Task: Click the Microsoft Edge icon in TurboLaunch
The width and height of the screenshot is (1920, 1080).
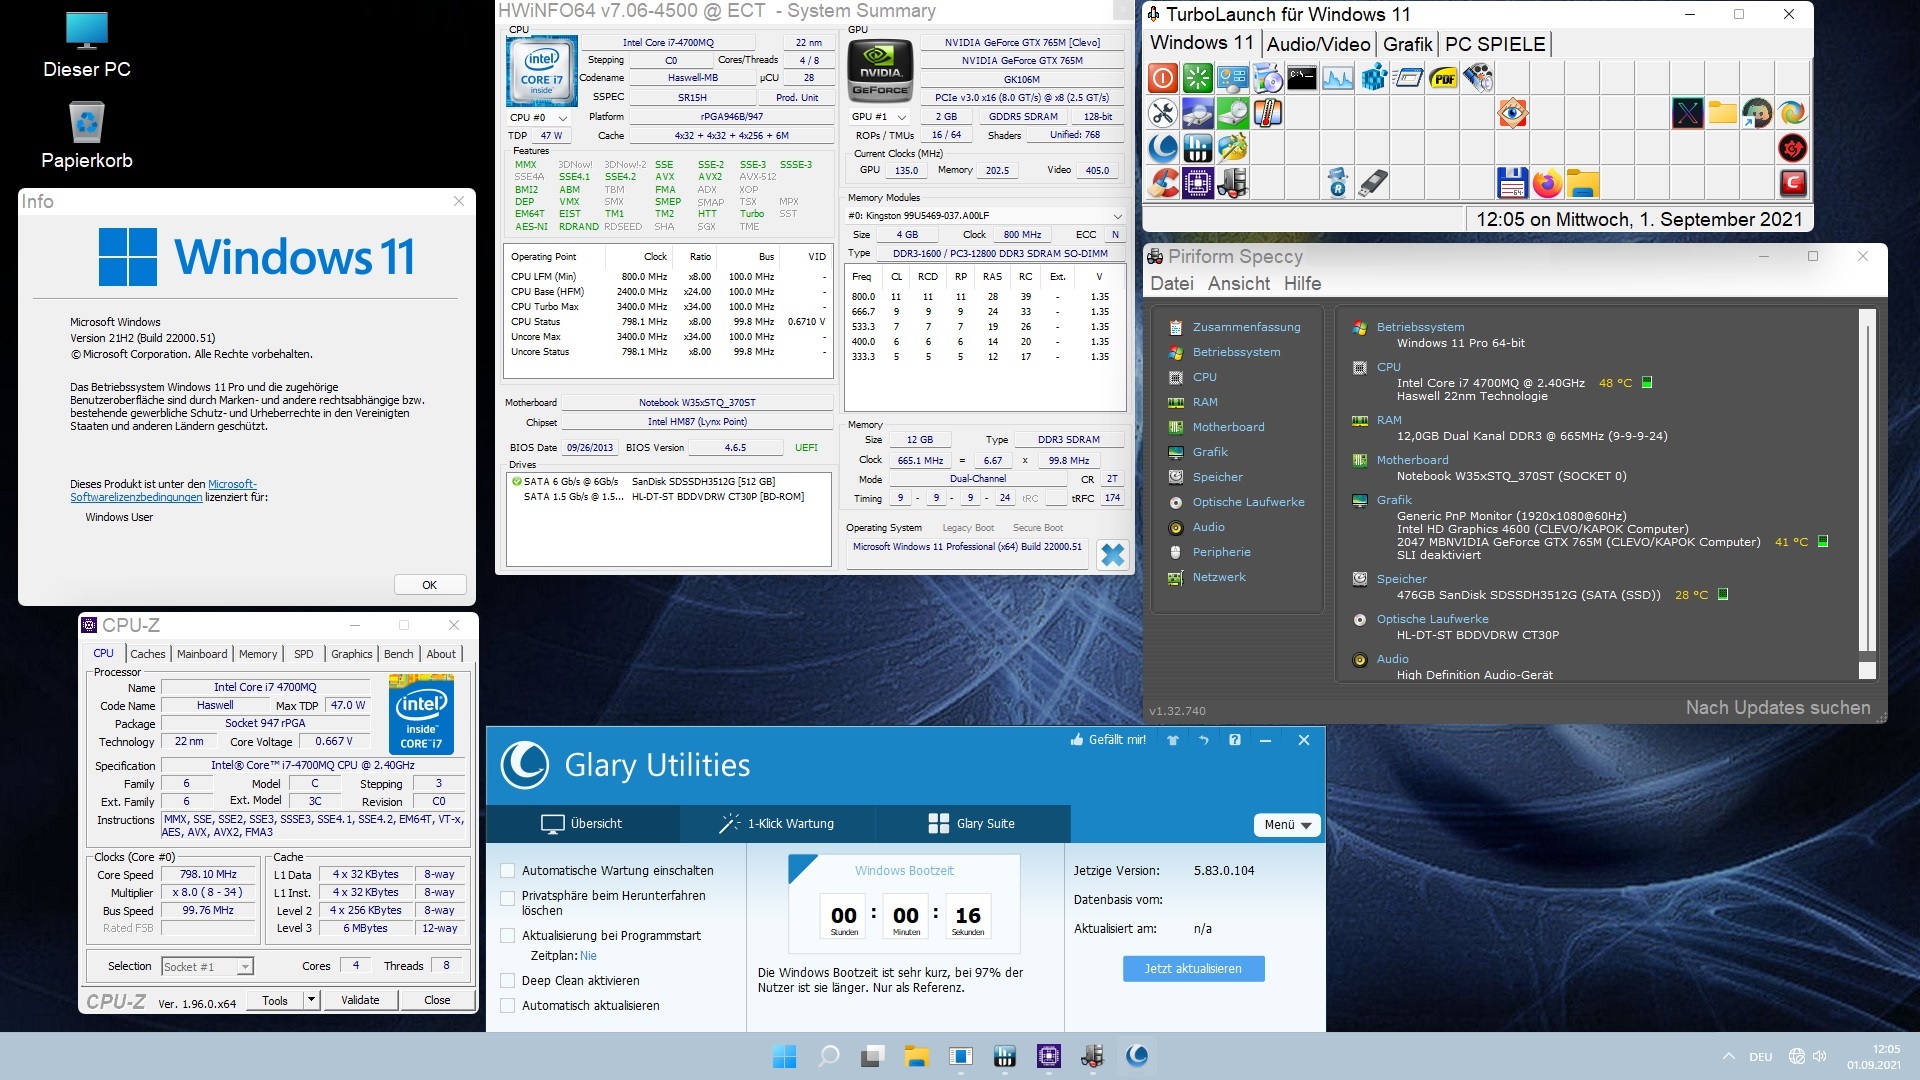Action: click(1792, 113)
